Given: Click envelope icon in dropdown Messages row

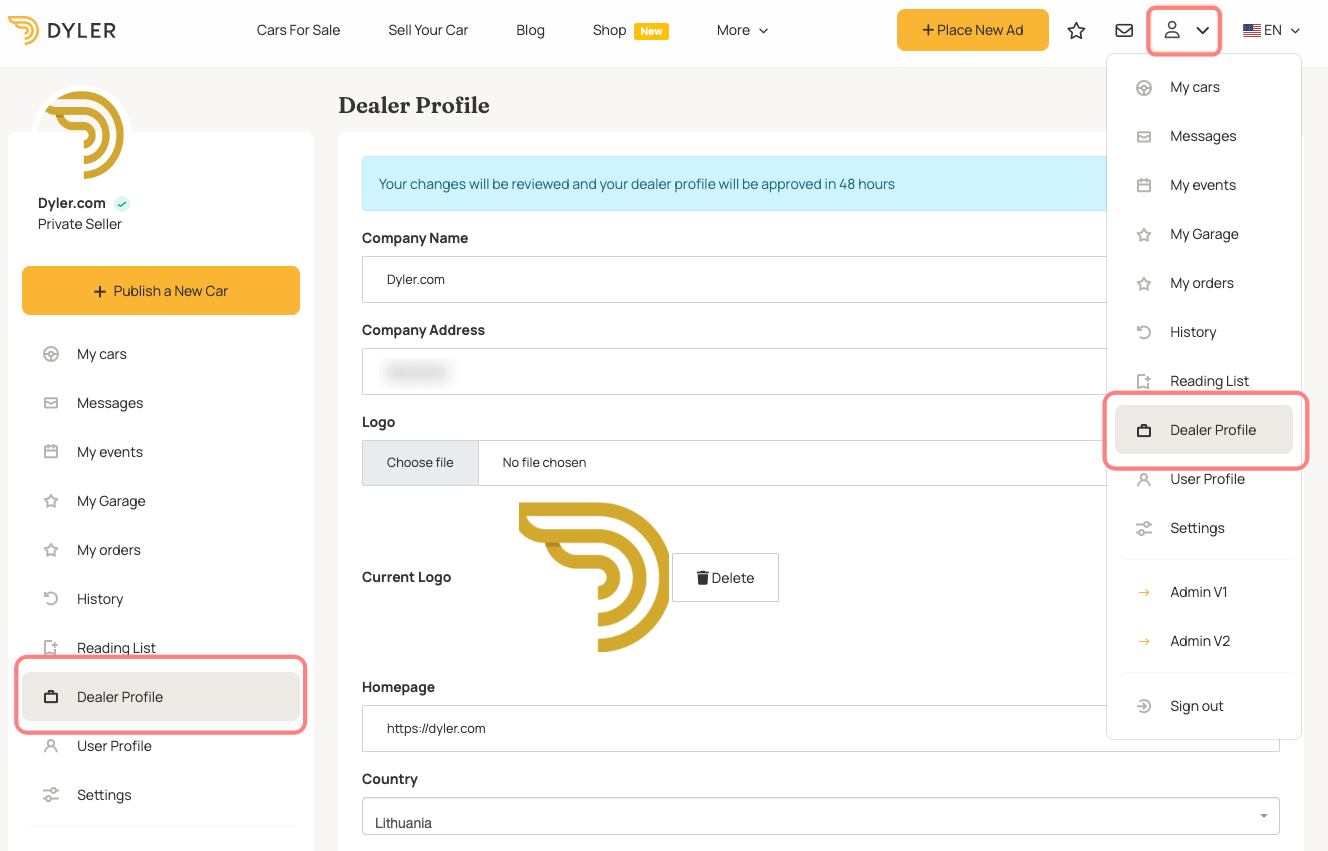Looking at the screenshot, I should click(x=1144, y=136).
